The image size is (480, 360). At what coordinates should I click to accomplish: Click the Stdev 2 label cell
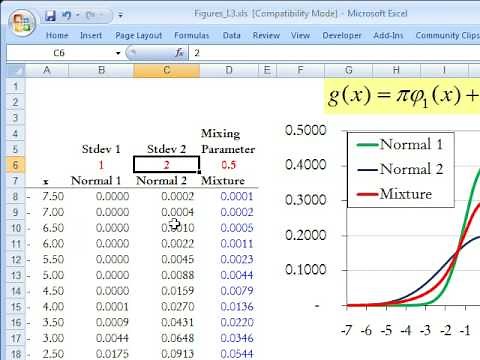click(x=167, y=149)
